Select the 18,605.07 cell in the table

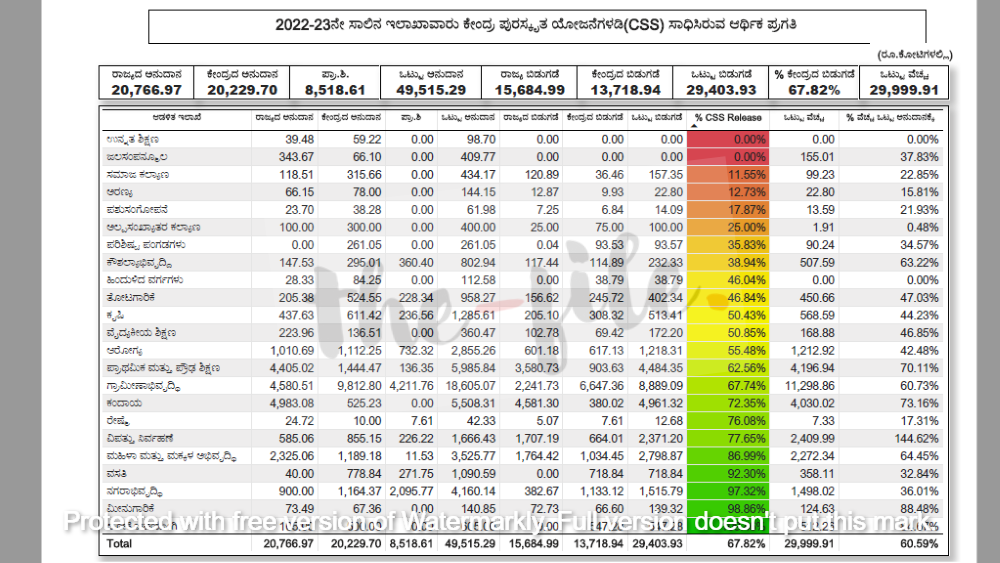tap(468, 385)
